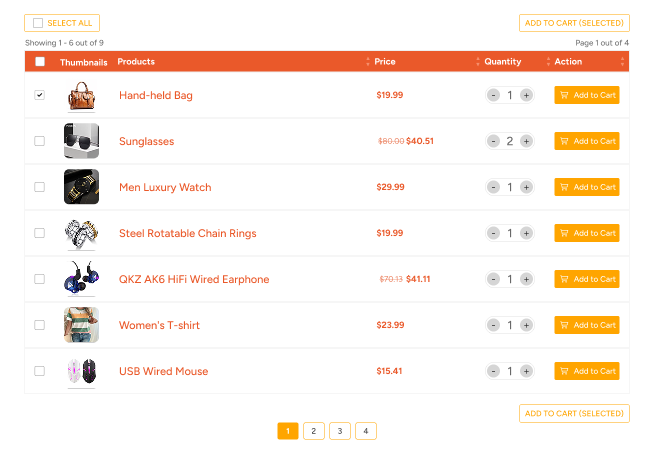654x451 pixels.
Task: Click the Women's T-shirt thumbnail
Action: click(x=81, y=325)
